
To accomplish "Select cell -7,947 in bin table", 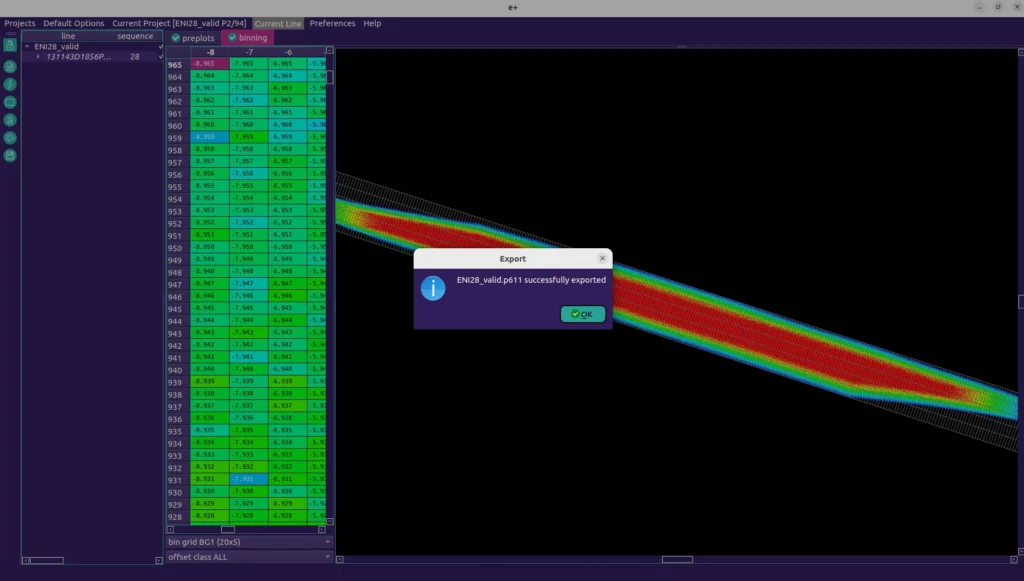I will pos(249,284).
